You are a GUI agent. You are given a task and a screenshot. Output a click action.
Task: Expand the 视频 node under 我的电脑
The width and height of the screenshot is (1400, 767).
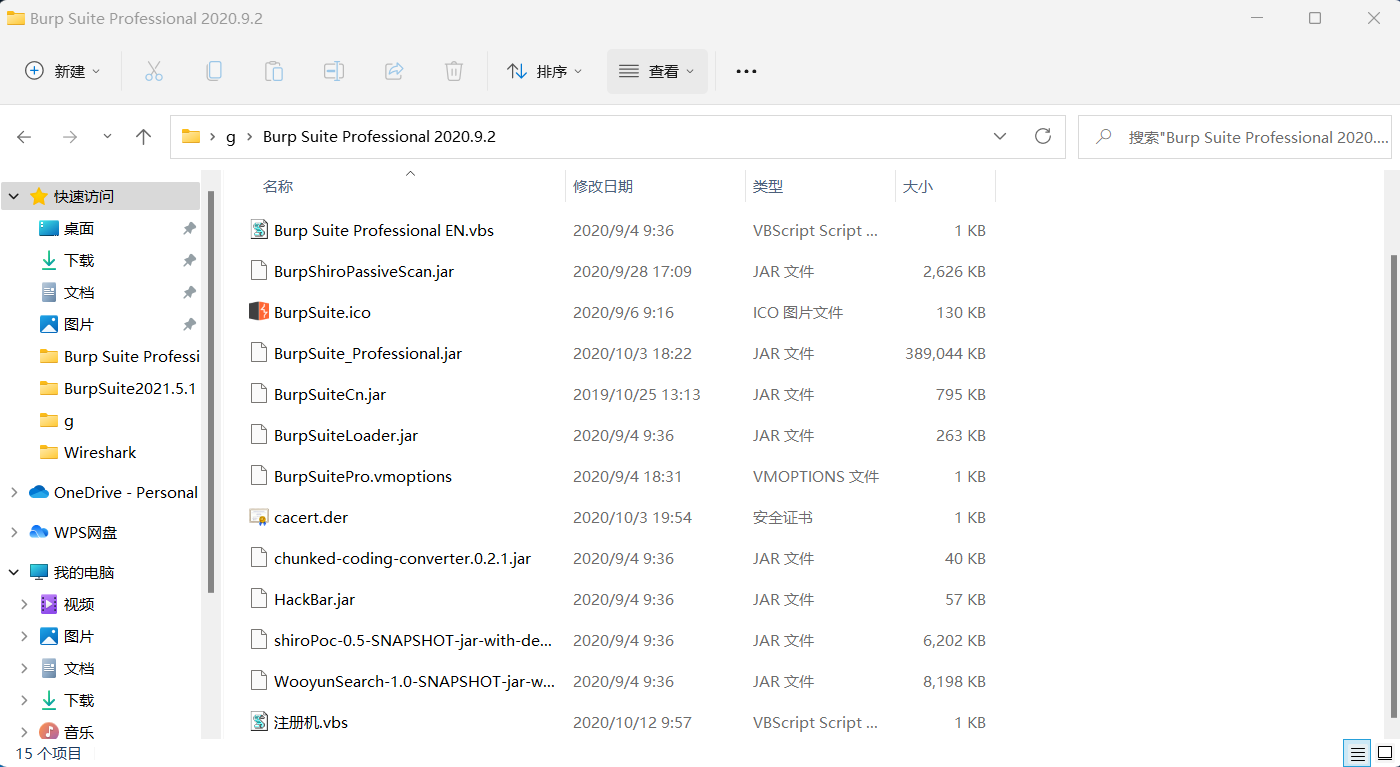coord(25,604)
